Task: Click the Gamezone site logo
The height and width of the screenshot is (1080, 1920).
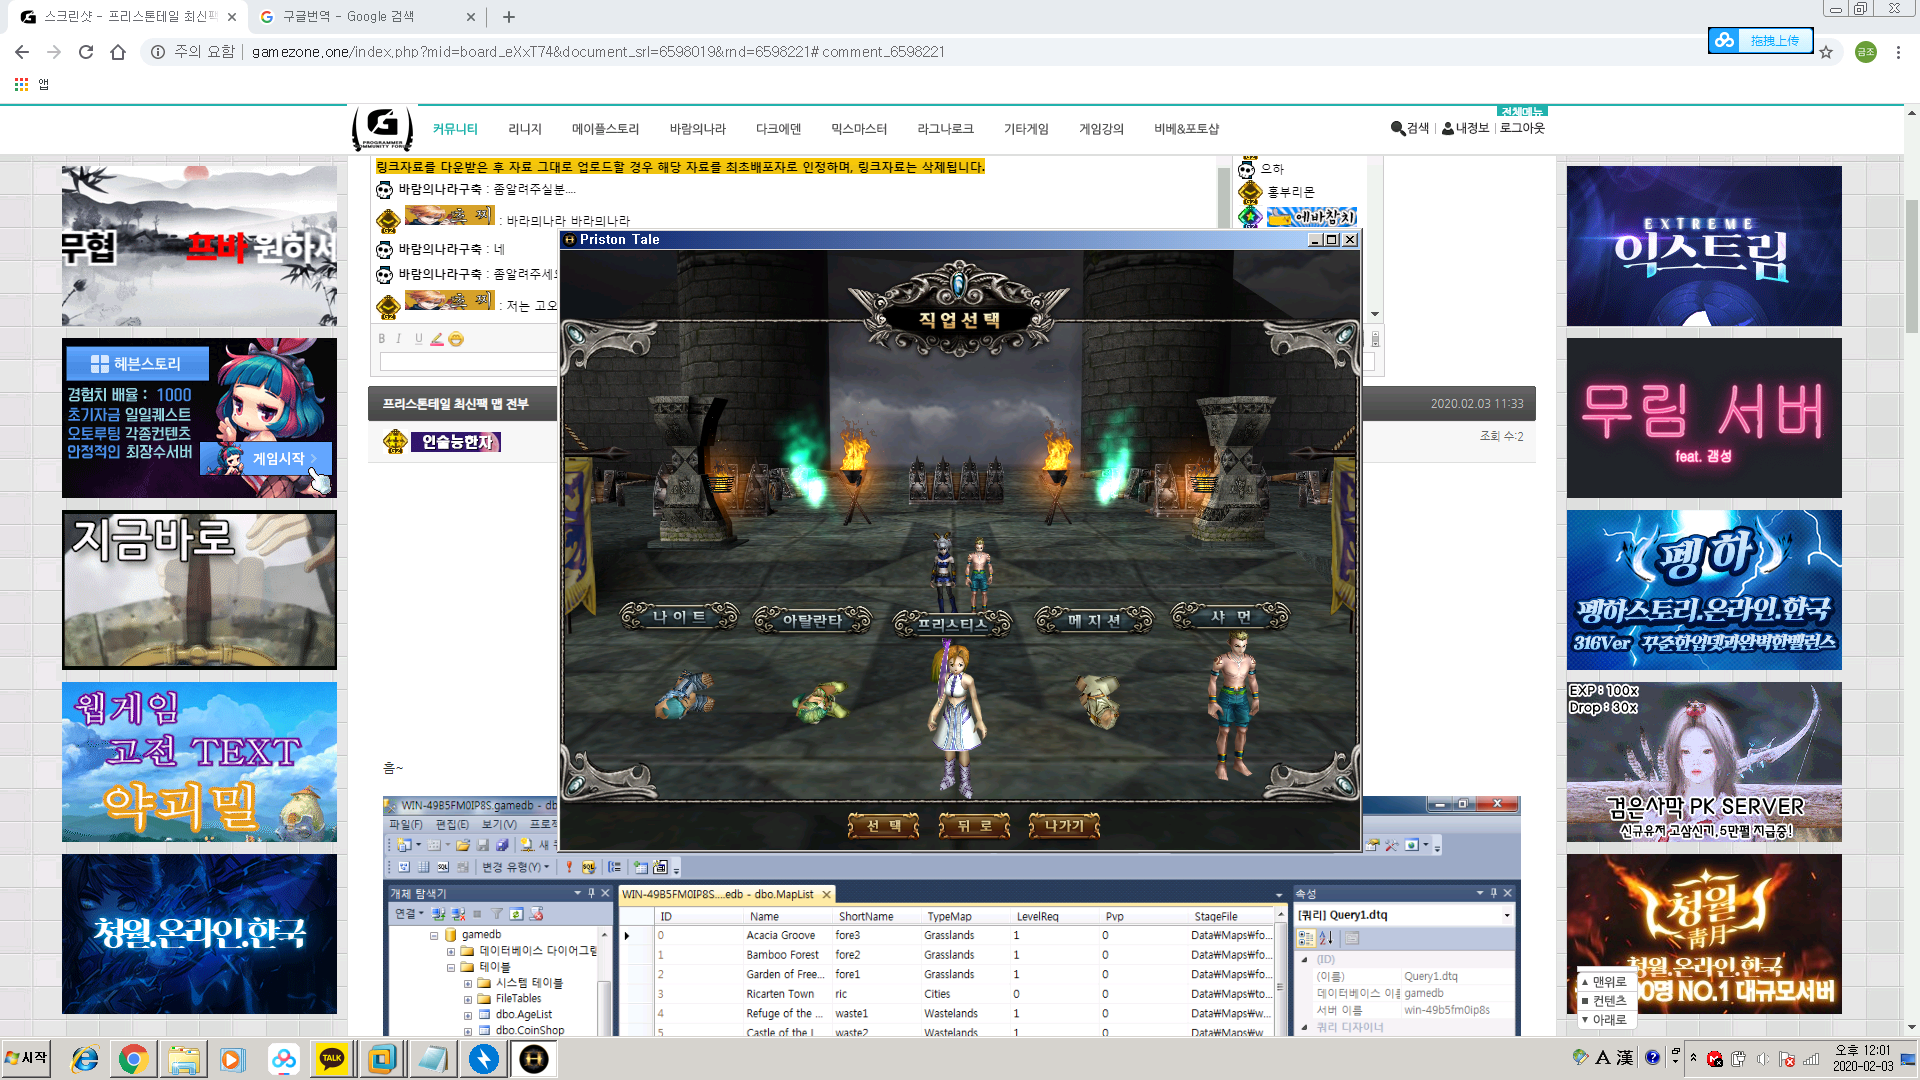Action: [382, 129]
